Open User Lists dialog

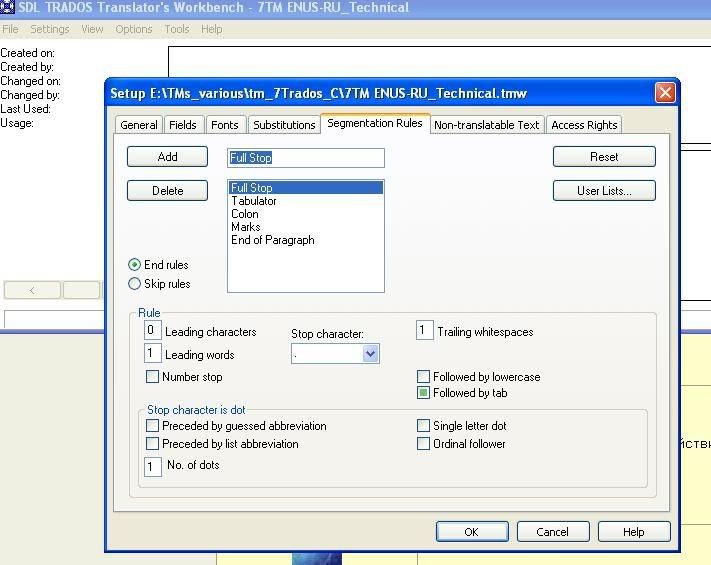(604, 190)
